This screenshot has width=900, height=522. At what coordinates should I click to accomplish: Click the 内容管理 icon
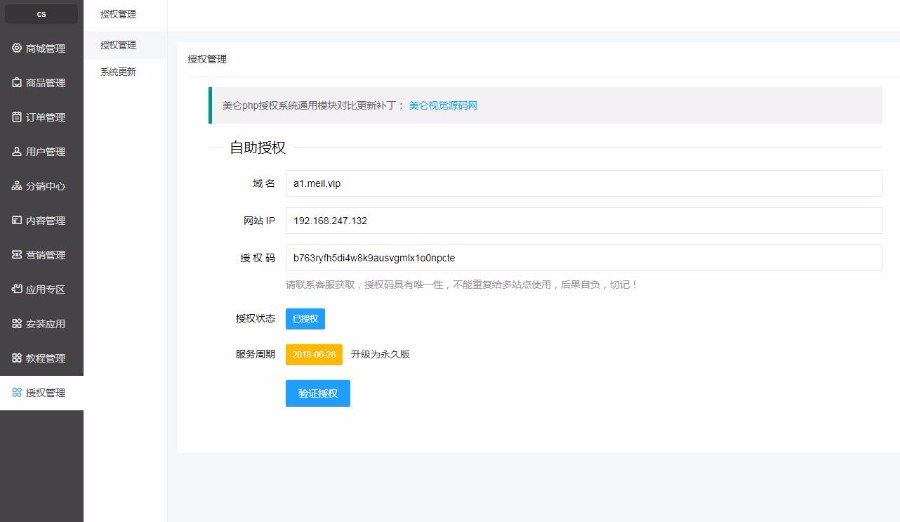[17, 221]
